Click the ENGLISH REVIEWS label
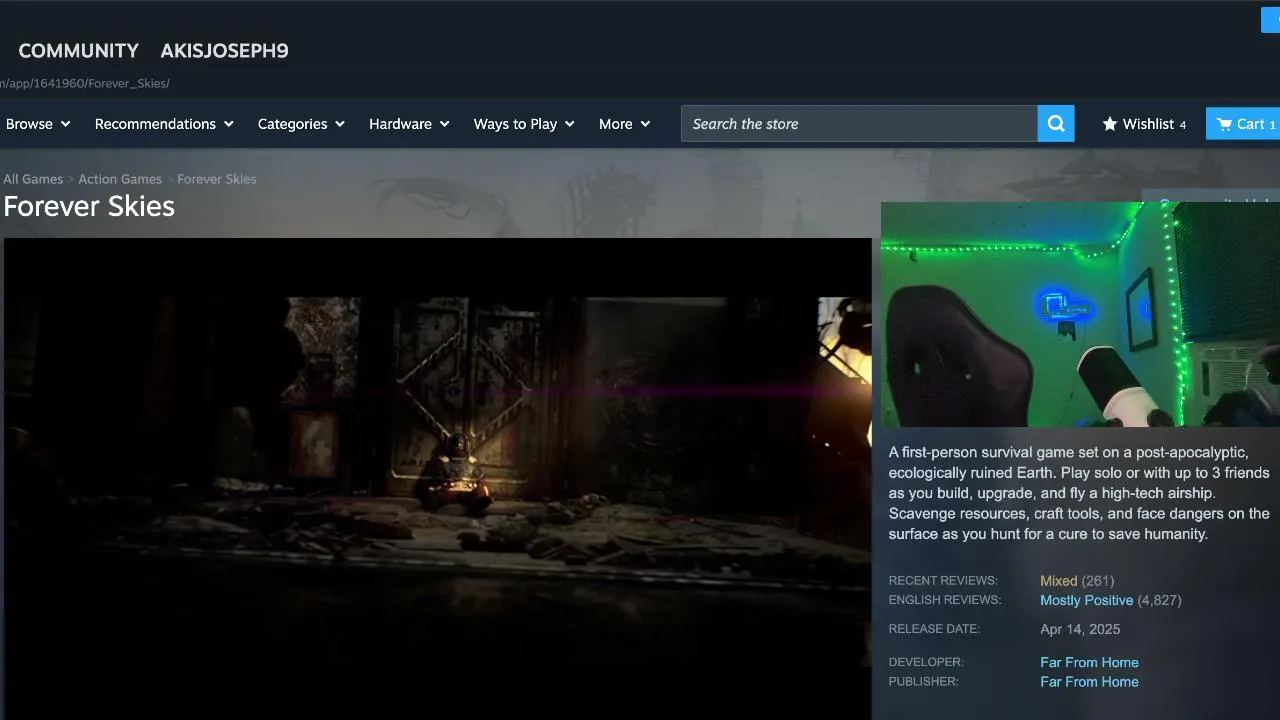 click(945, 600)
